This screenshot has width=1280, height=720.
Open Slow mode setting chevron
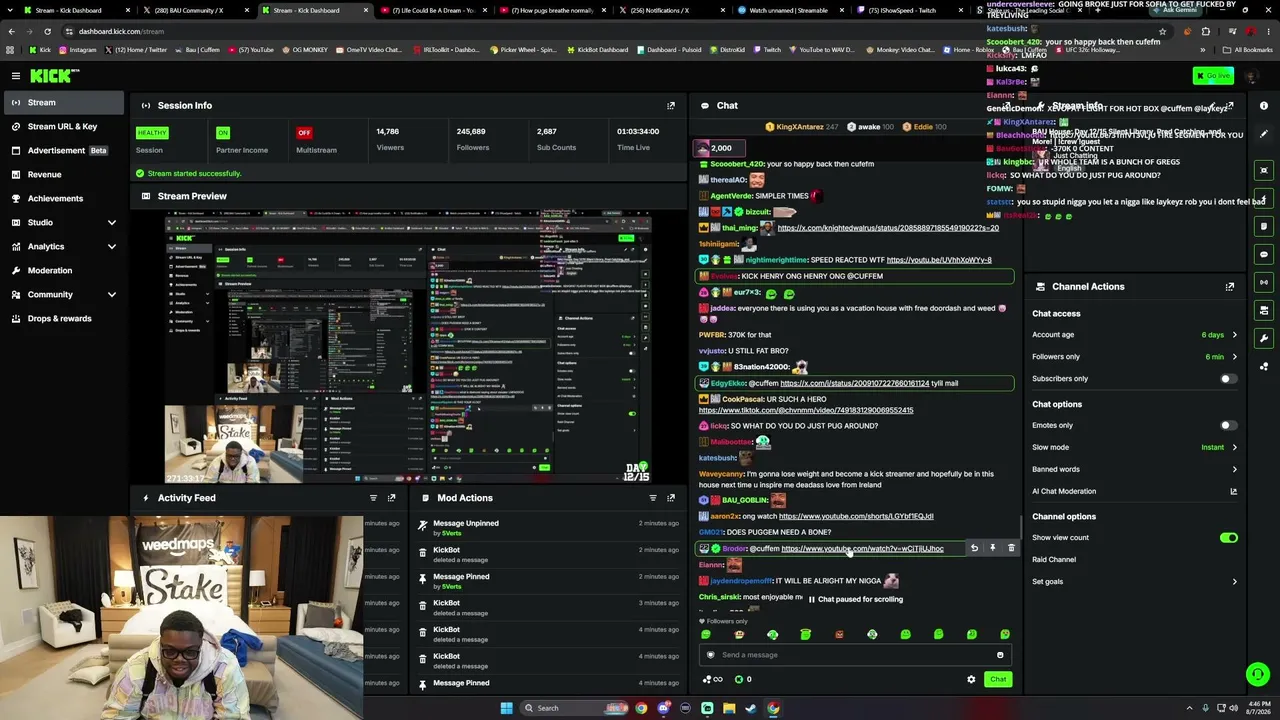coord(1234,447)
